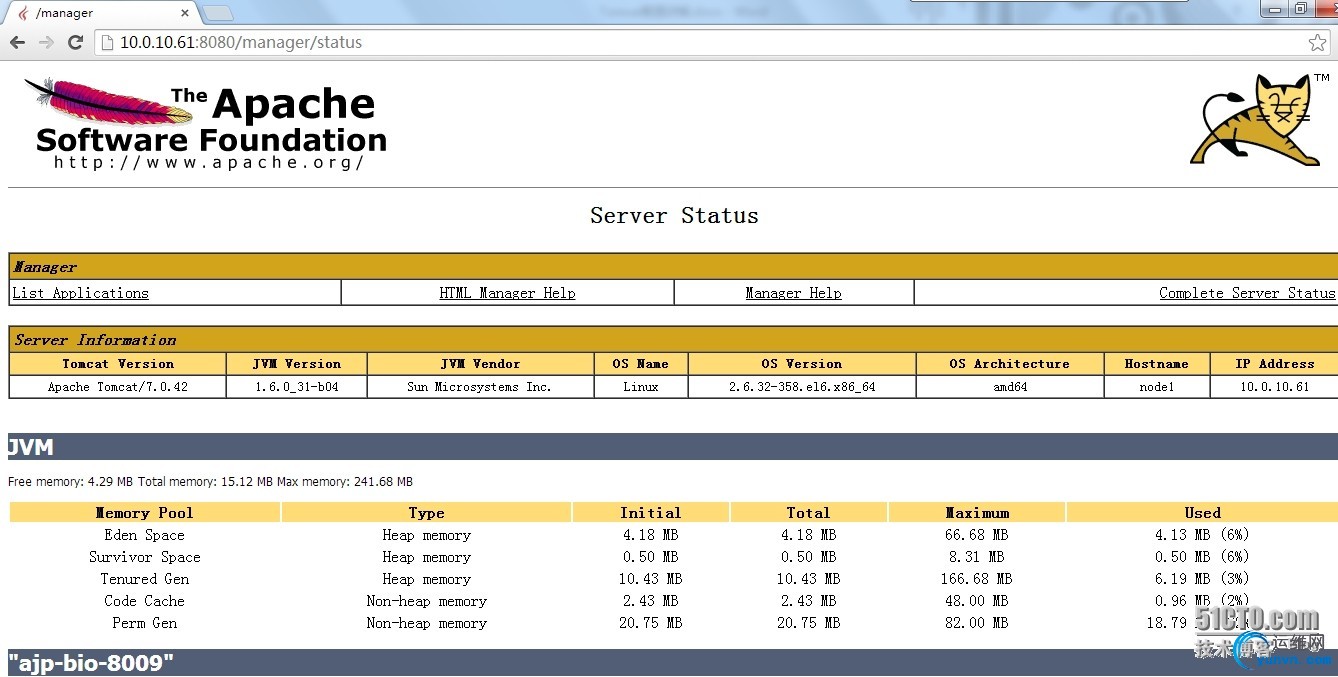
Task: Click the amd64 architecture cell
Action: [x=1010, y=387]
